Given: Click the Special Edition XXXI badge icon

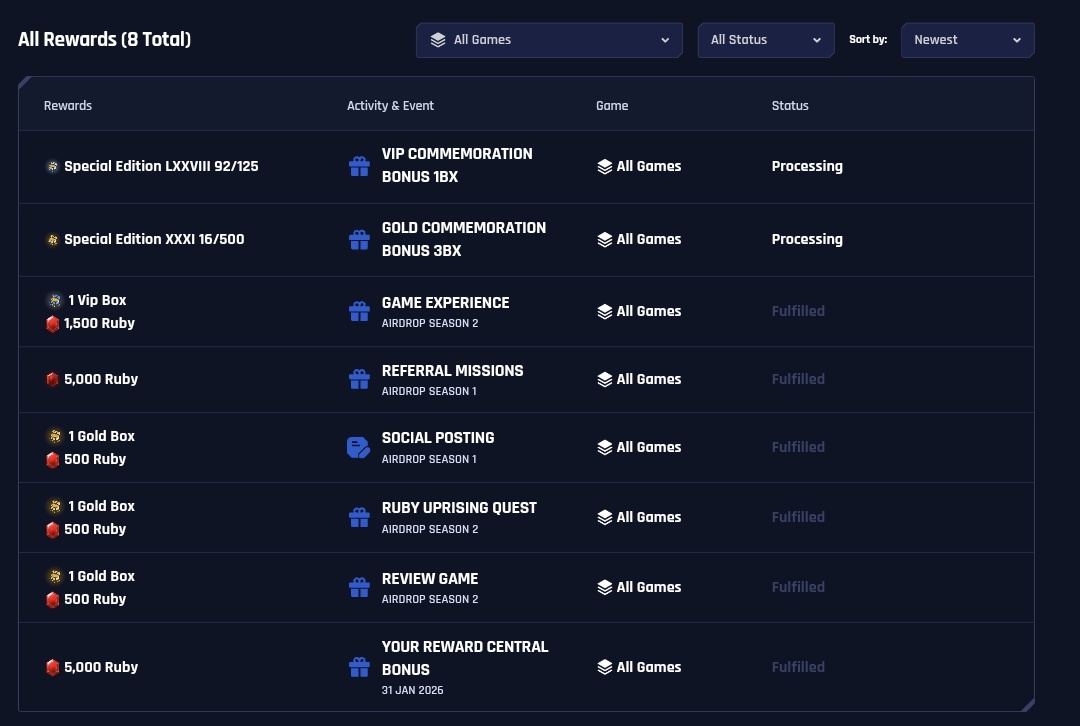Looking at the screenshot, I should coord(52,240).
